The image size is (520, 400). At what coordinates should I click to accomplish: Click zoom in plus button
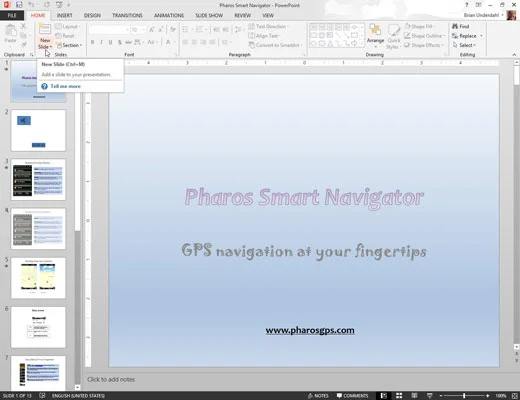[x=487, y=396]
